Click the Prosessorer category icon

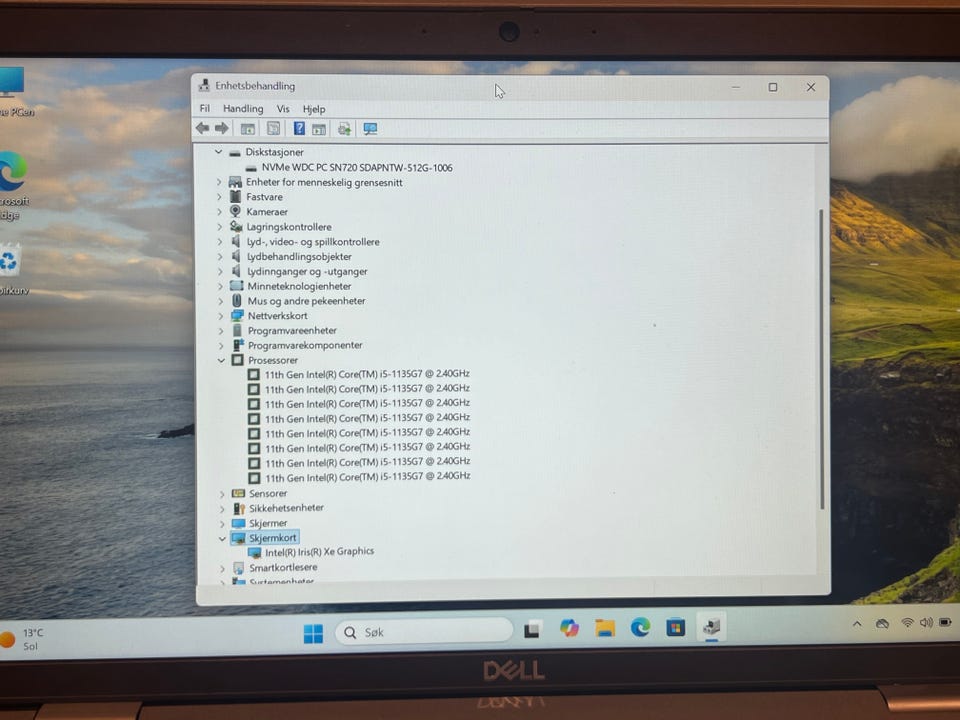coord(238,360)
